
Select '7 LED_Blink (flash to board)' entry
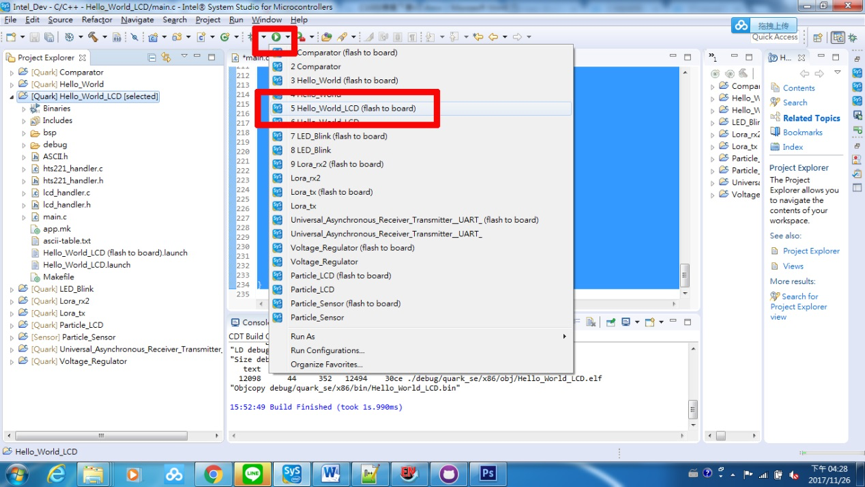(421, 136)
